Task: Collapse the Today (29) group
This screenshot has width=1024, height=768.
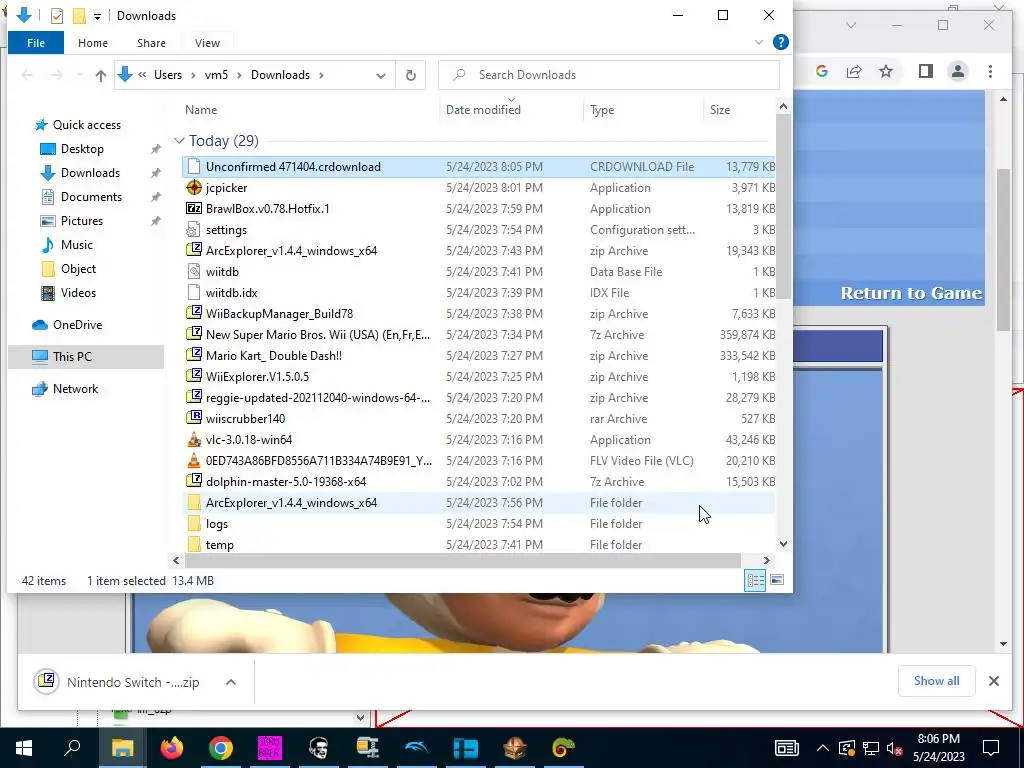Action: click(x=180, y=141)
